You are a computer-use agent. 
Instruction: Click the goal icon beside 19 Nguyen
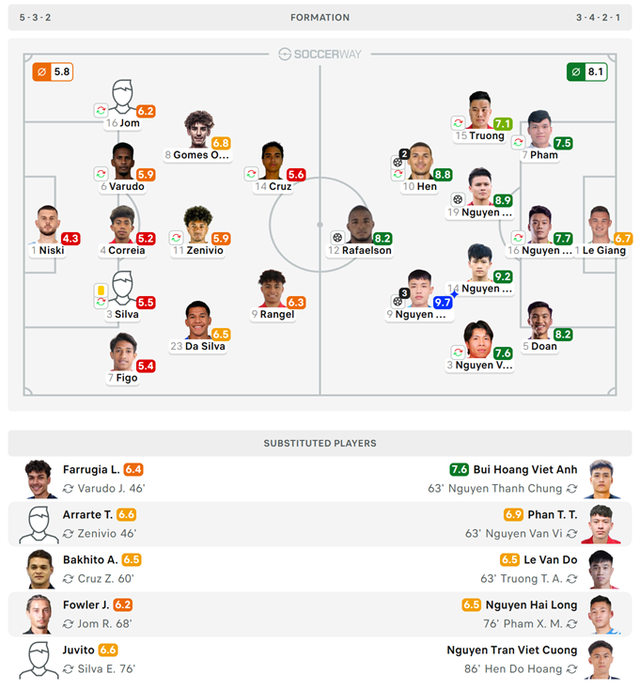point(458,199)
